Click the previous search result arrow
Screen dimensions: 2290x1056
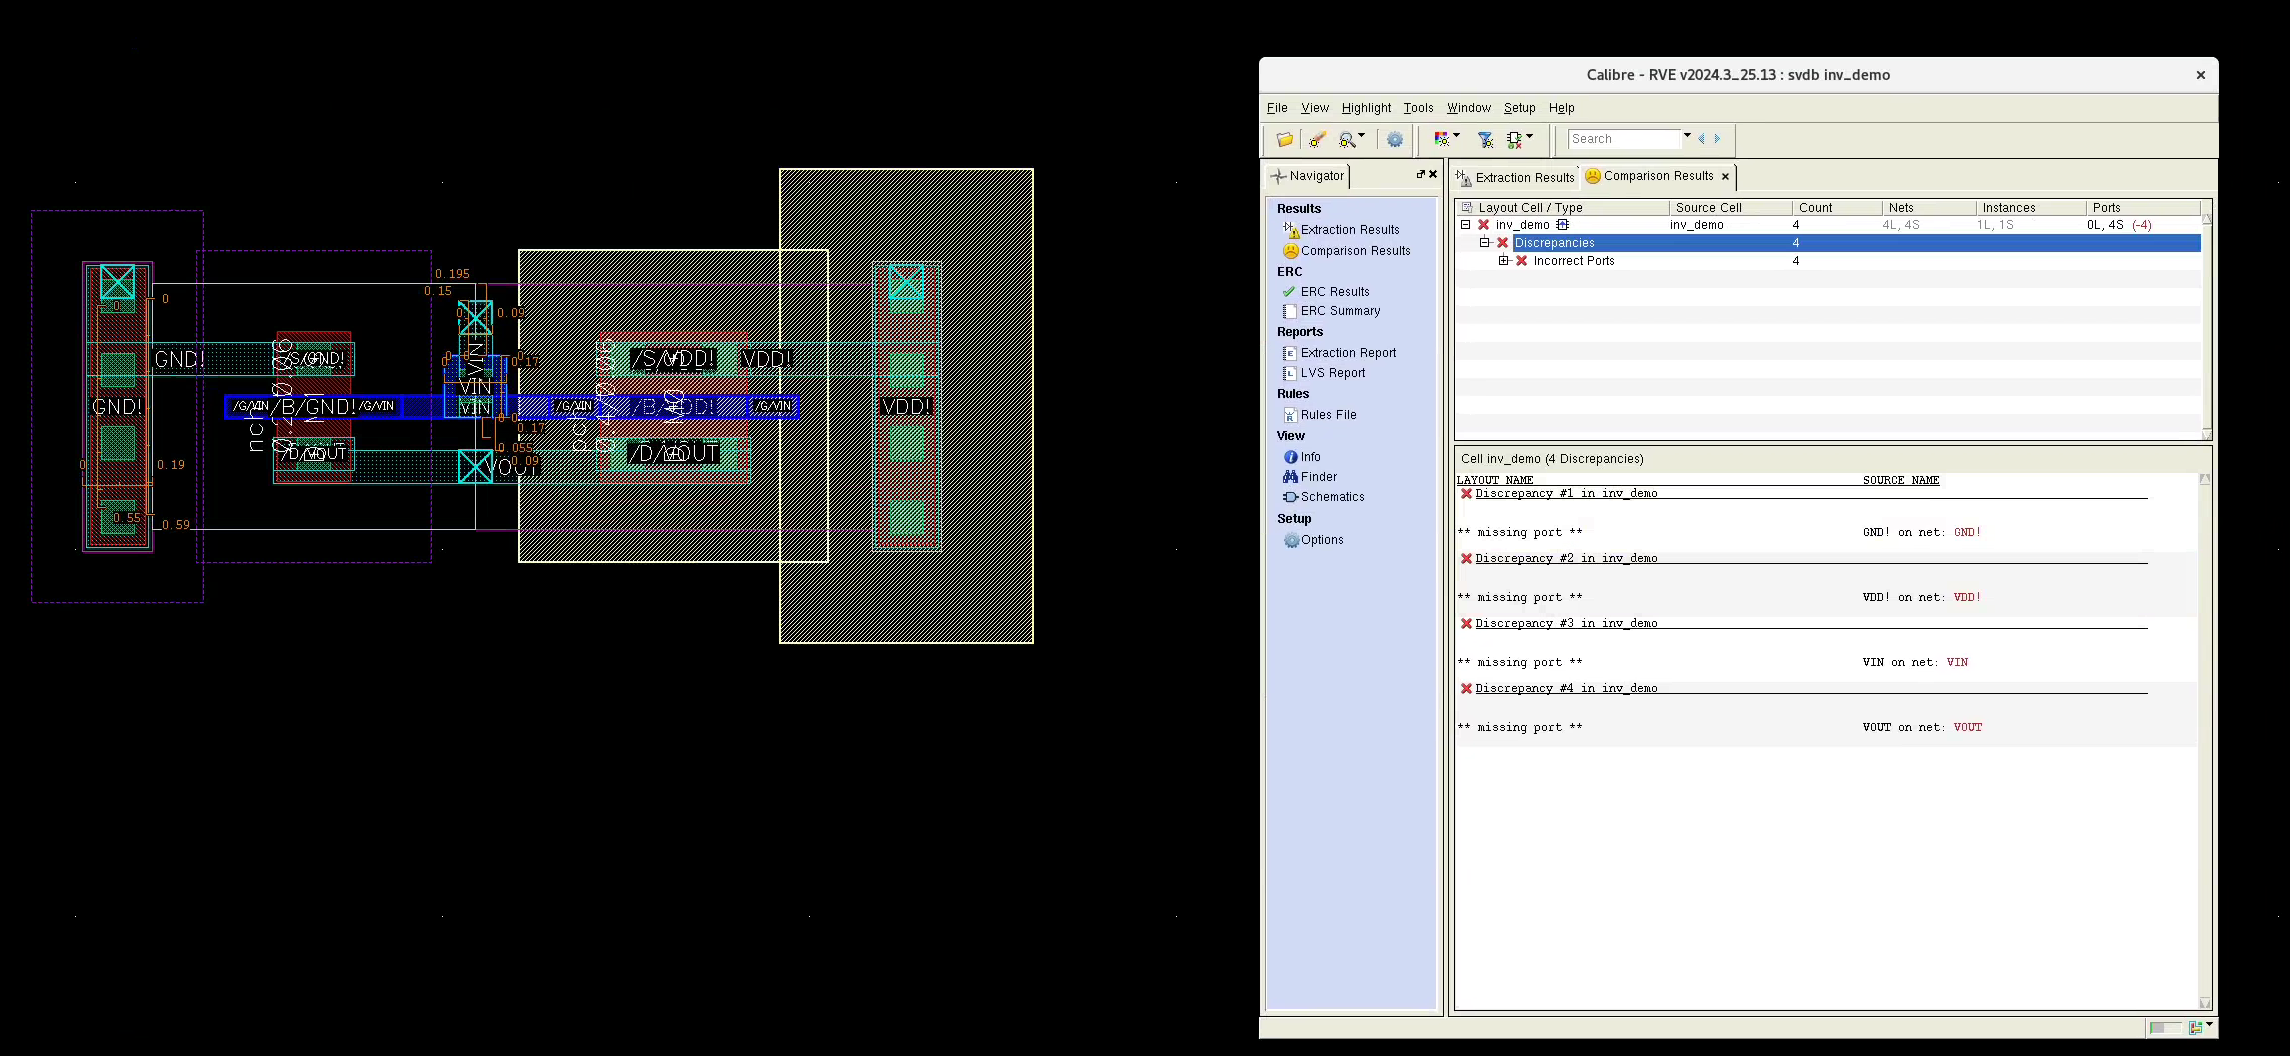pyautogui.click(x=1701, y=139)
